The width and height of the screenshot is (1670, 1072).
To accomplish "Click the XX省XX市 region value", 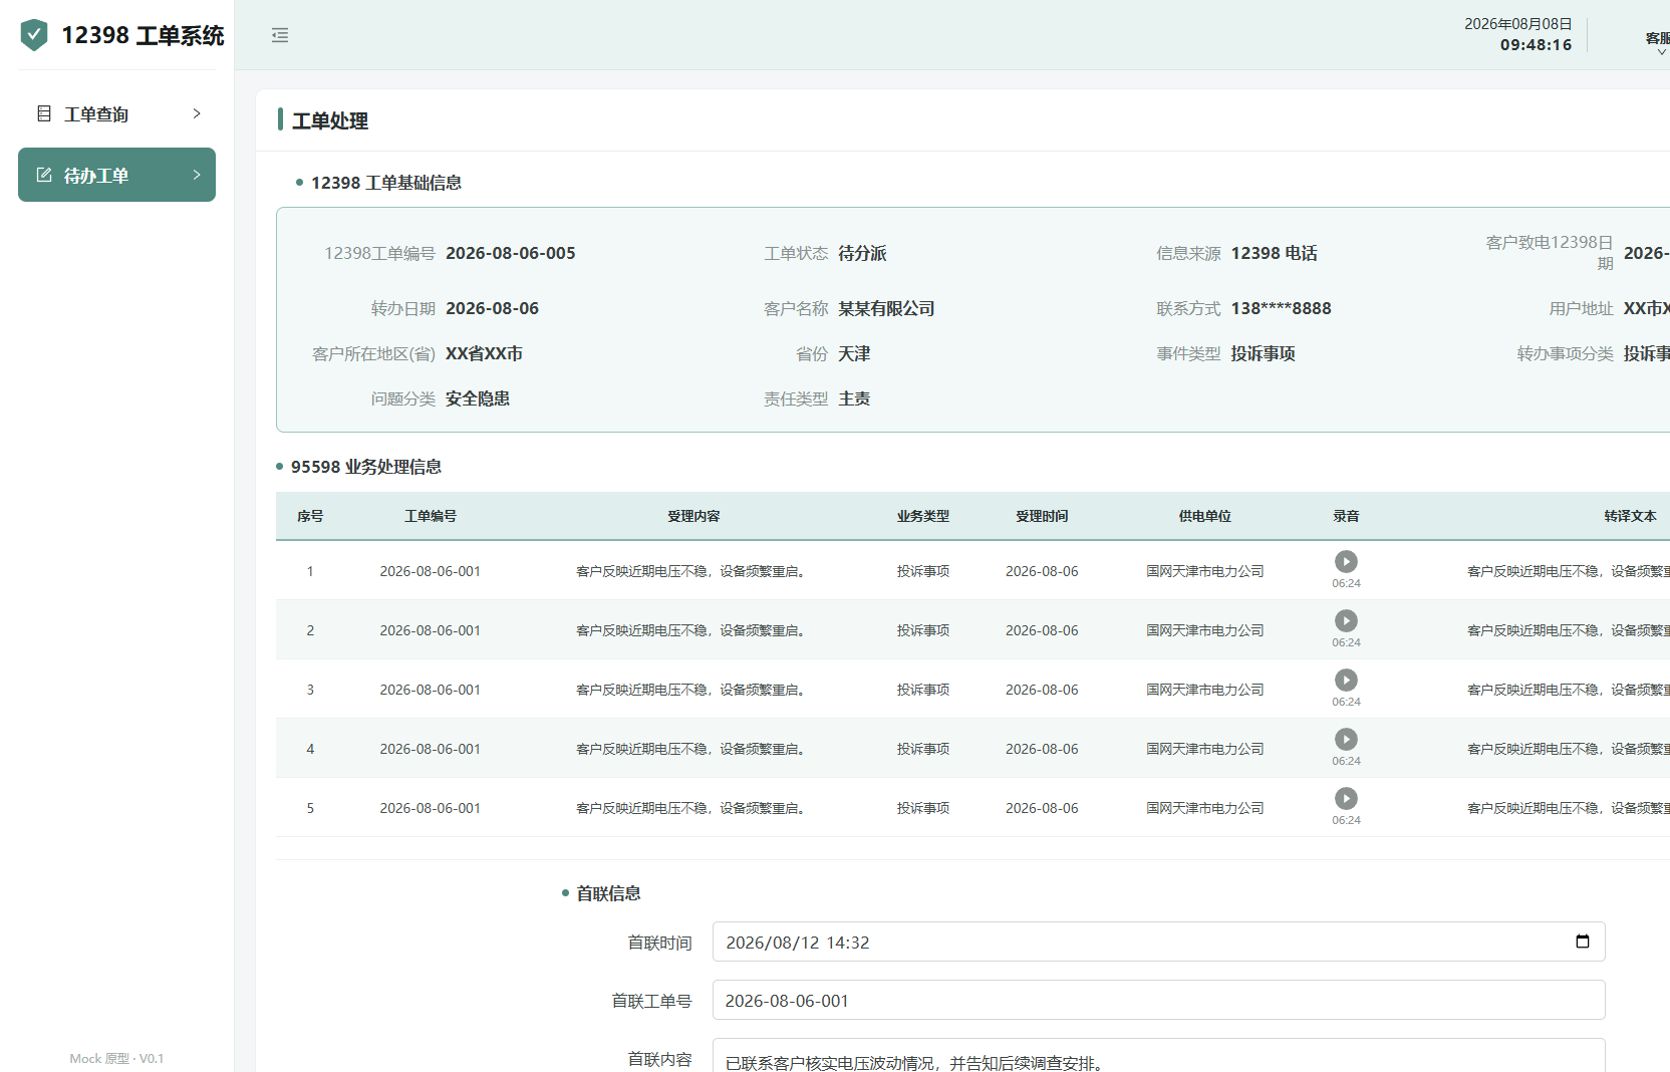I will (484, 353).
